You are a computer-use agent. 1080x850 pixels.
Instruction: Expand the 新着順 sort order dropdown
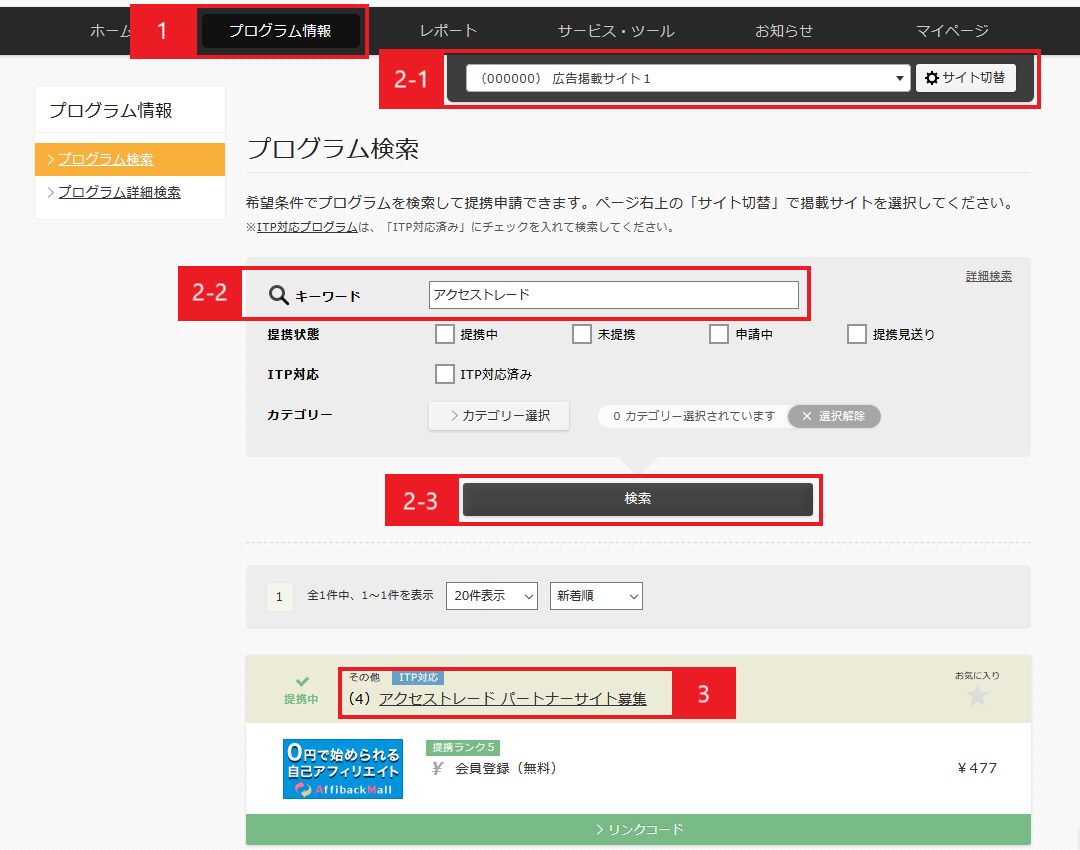596,596
